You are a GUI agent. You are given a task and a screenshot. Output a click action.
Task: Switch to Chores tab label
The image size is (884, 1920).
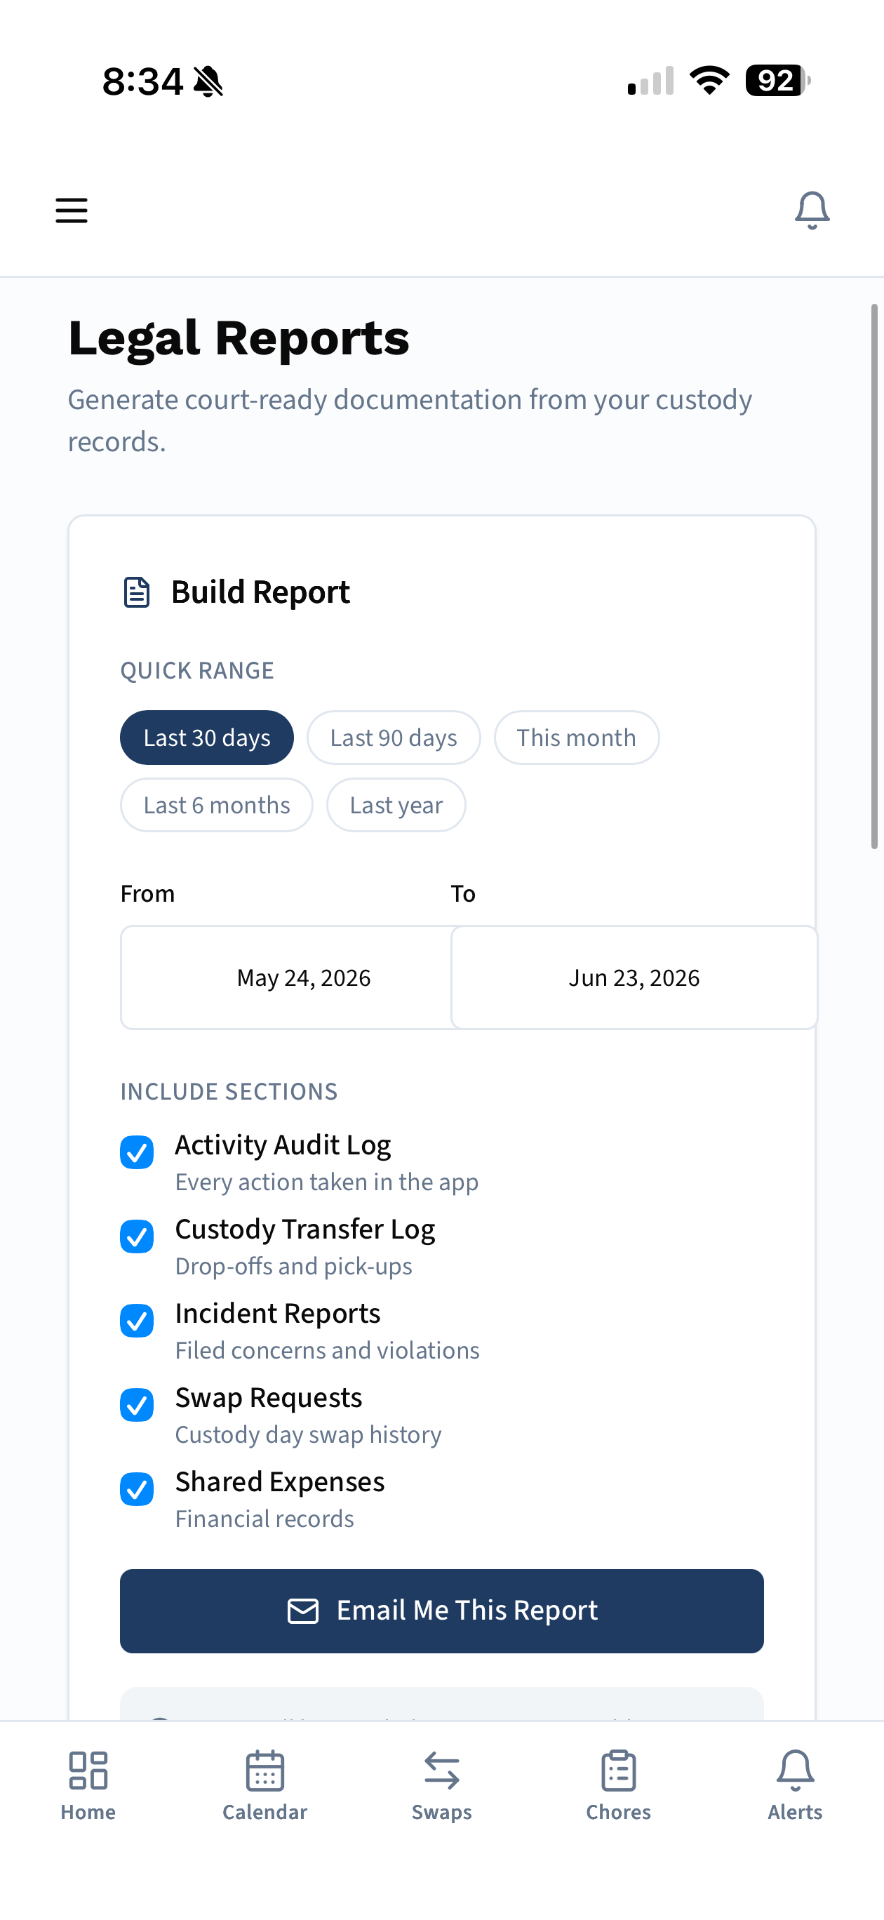coord(619,1812)
